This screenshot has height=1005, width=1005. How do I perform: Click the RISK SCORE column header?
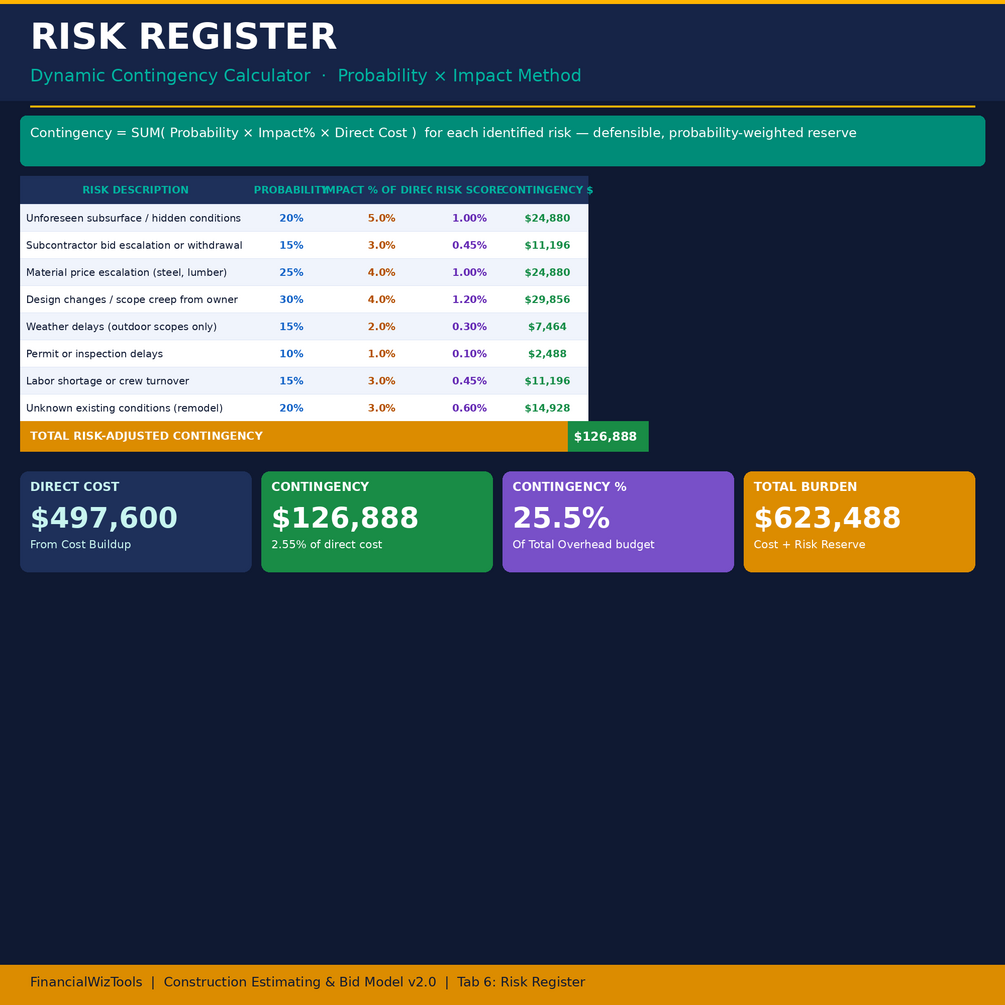click(x=469, y=190)
